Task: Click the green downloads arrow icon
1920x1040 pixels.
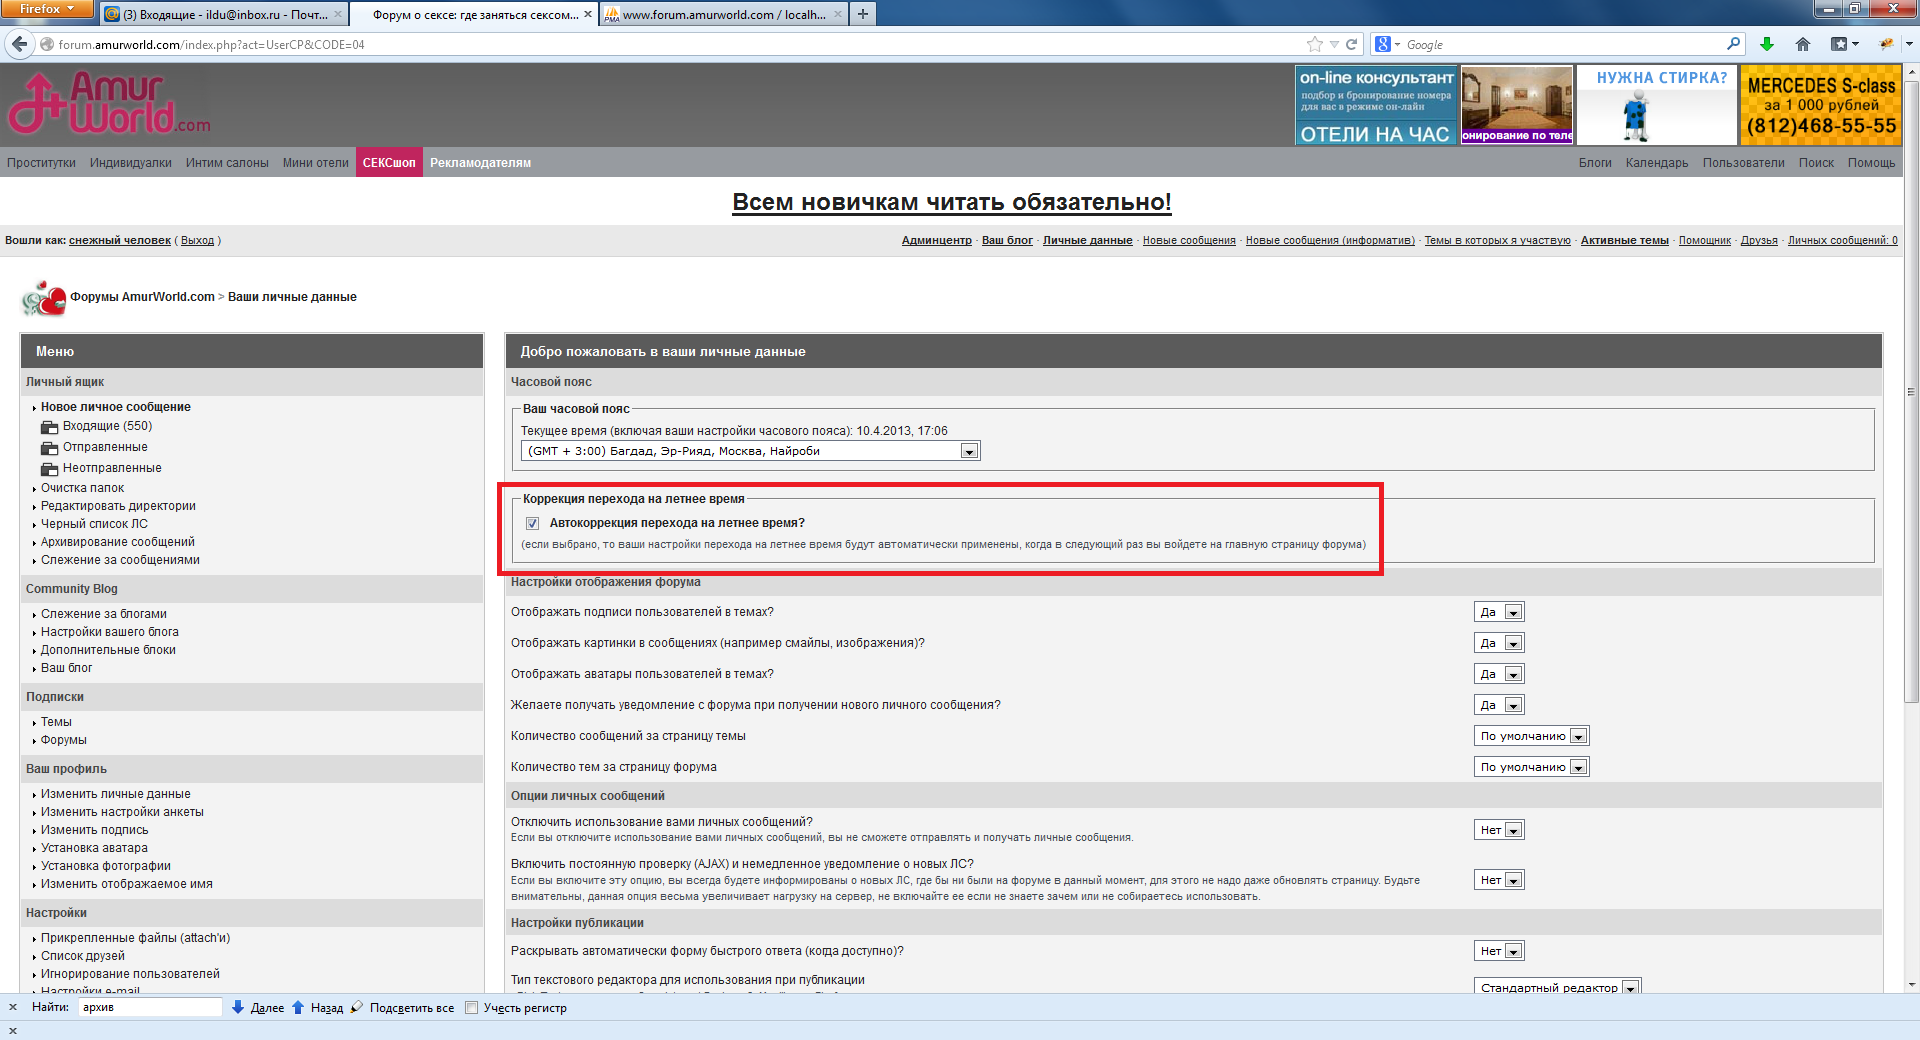Action: click(1766, 44)
